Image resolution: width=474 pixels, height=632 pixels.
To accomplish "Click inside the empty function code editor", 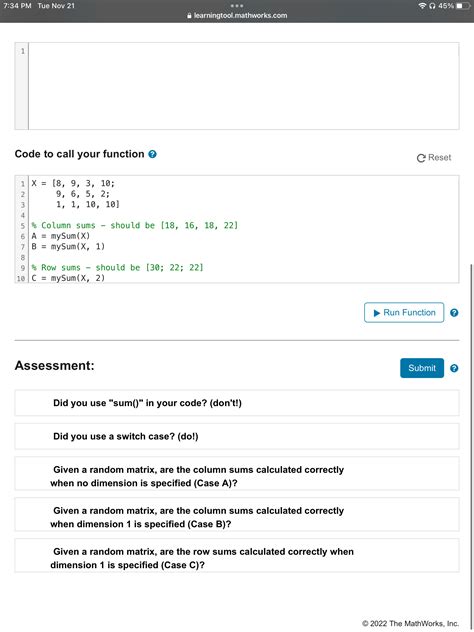I will point(243,86).
